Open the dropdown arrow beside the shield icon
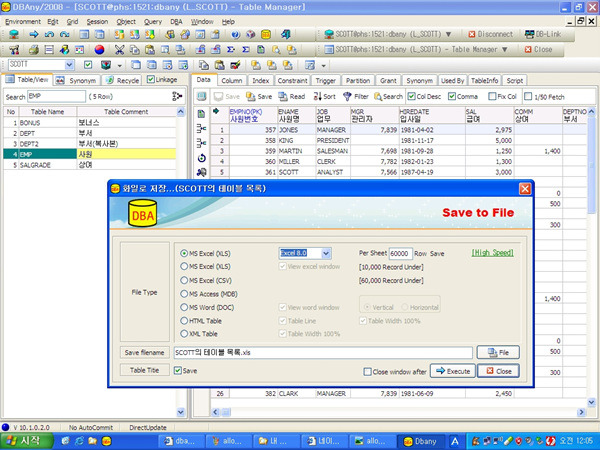Screen dimensions: 600x450 [119, 66]
